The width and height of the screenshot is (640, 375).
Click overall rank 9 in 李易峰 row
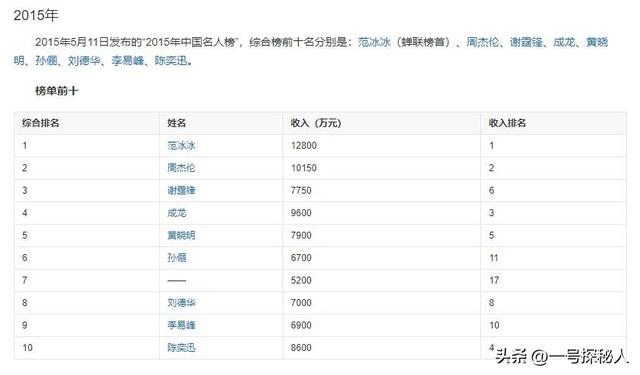tap(25, 325)
